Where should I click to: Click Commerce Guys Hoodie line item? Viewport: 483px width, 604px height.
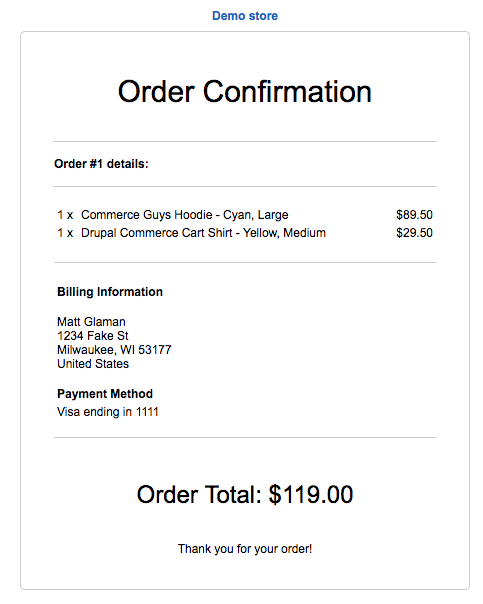[184, 215]
